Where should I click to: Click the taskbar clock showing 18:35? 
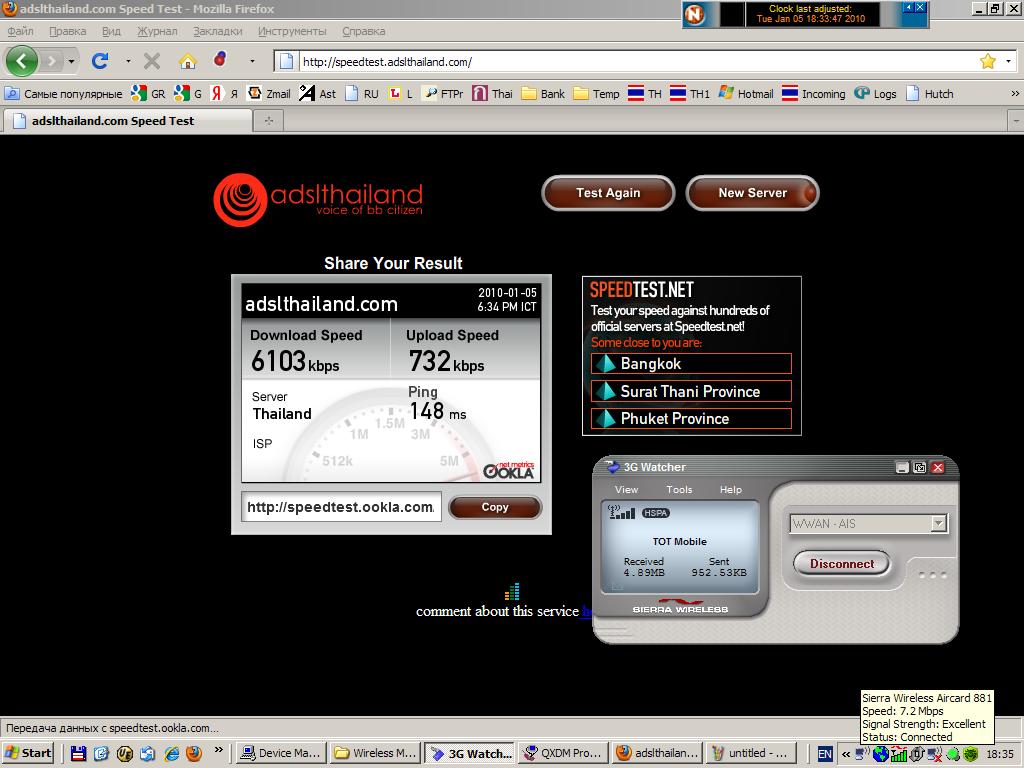[1000, 754]
